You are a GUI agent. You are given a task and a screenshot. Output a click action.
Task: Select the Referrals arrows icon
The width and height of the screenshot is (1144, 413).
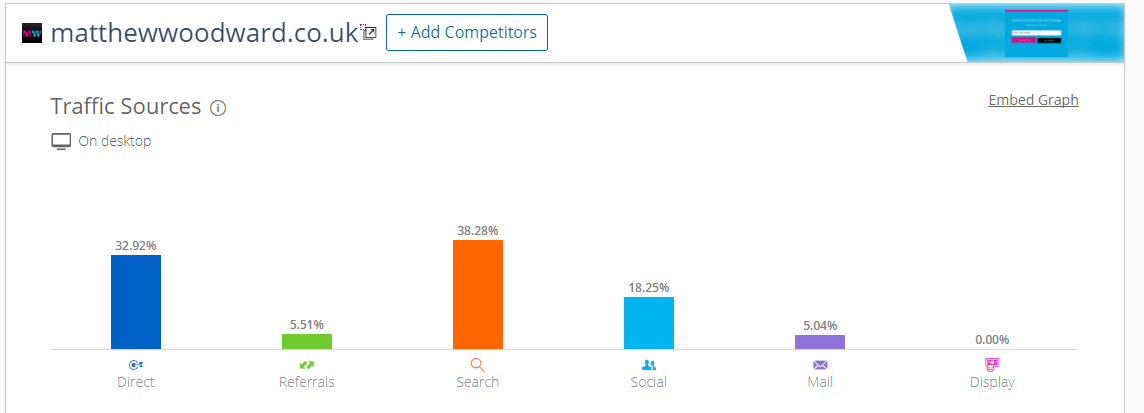coord(306,365)
